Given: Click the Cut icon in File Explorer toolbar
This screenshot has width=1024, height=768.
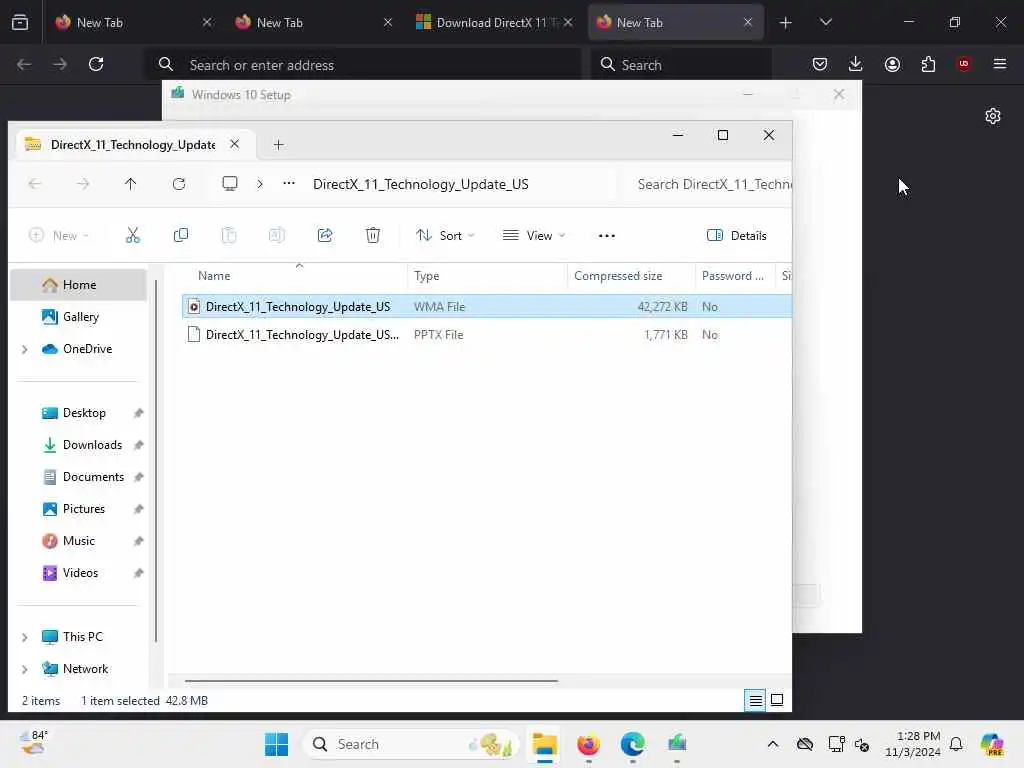Looking at the screenshot, I should click(x=133, y=235).
